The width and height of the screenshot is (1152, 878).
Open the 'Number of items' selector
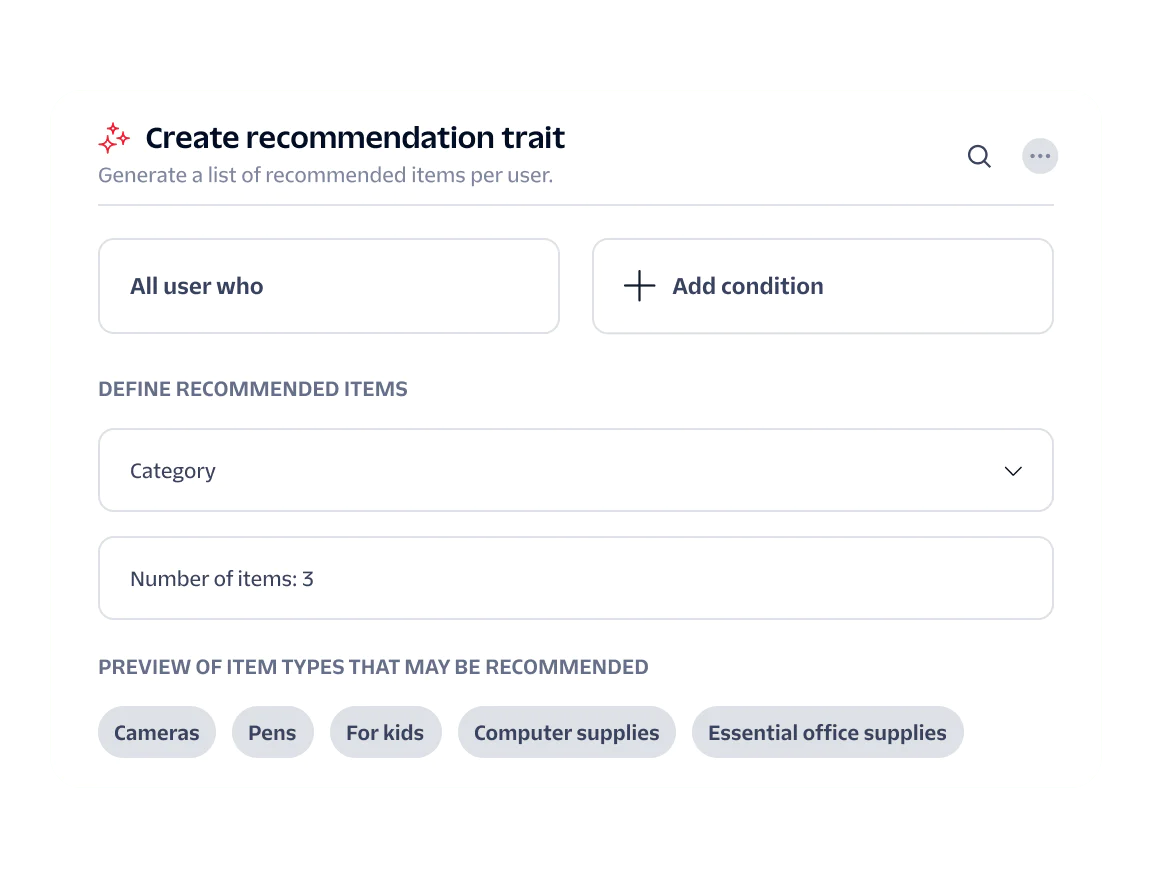point(576,578)
